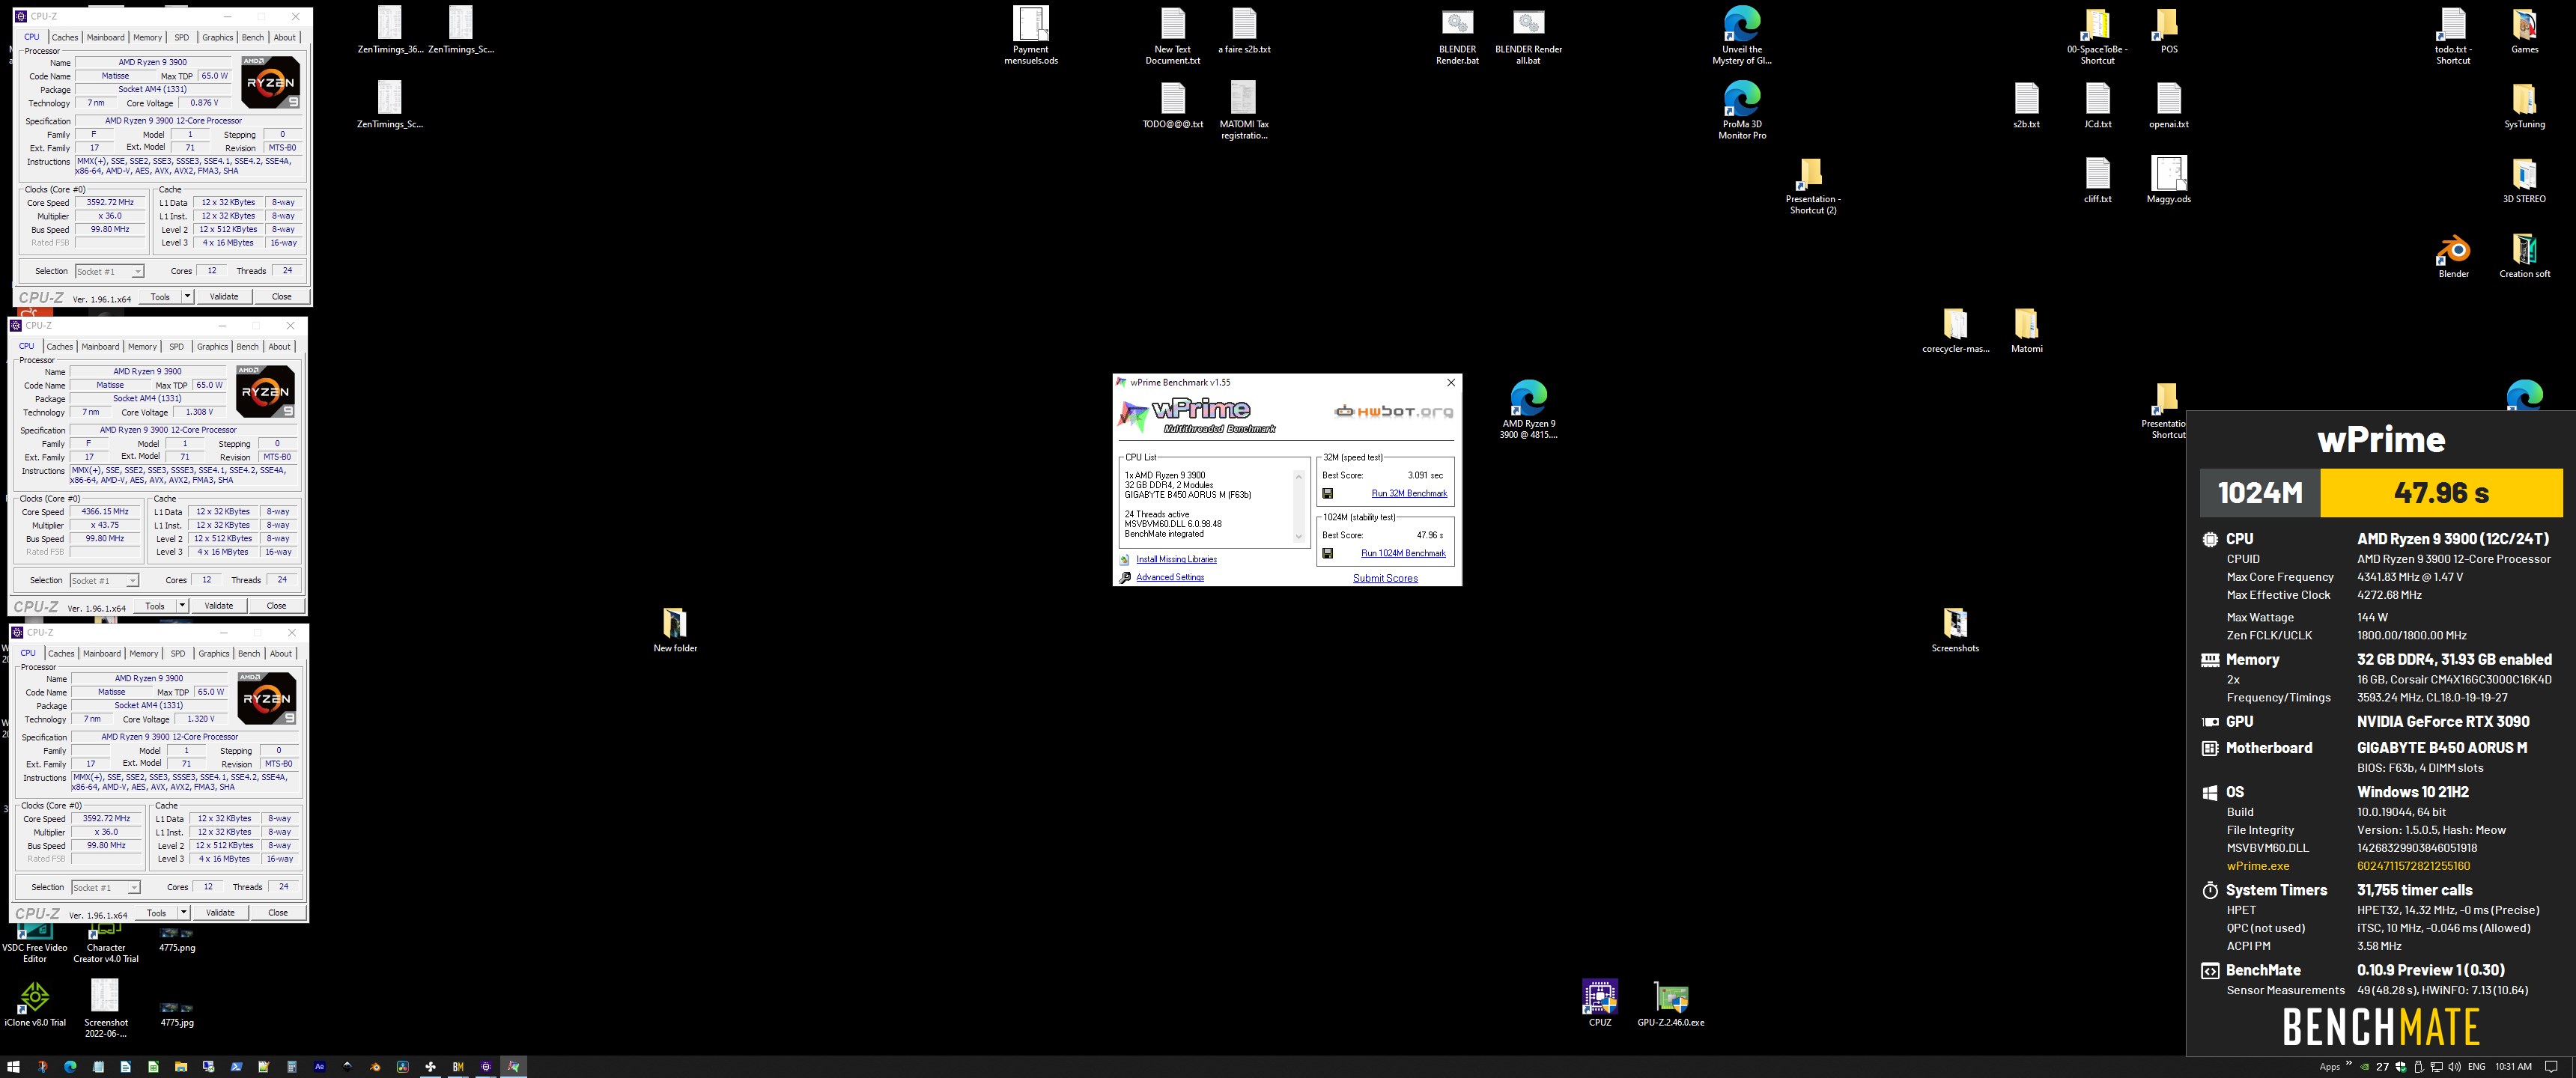Open About tab in top CPU-Z window
This screenshot has height=1078, width=2576.
tap(285, 37)
